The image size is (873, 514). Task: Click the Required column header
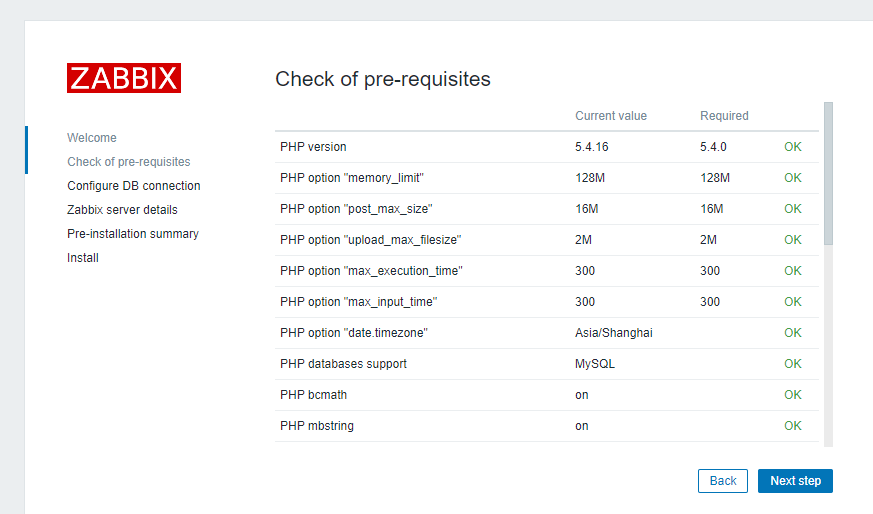click(724, 116)
